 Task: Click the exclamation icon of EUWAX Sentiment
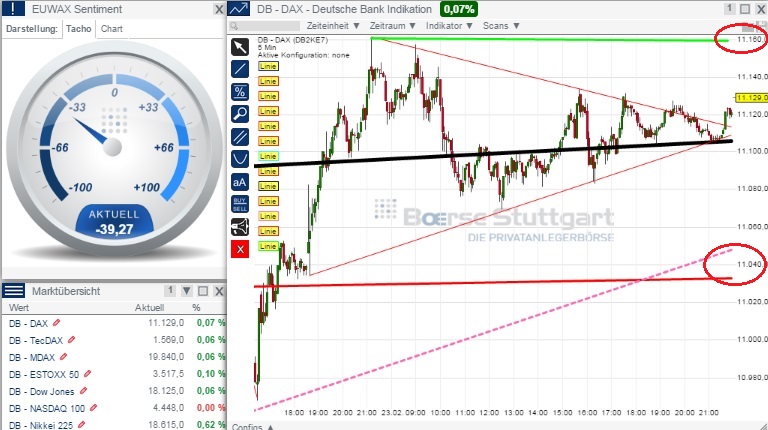point(13,9)
